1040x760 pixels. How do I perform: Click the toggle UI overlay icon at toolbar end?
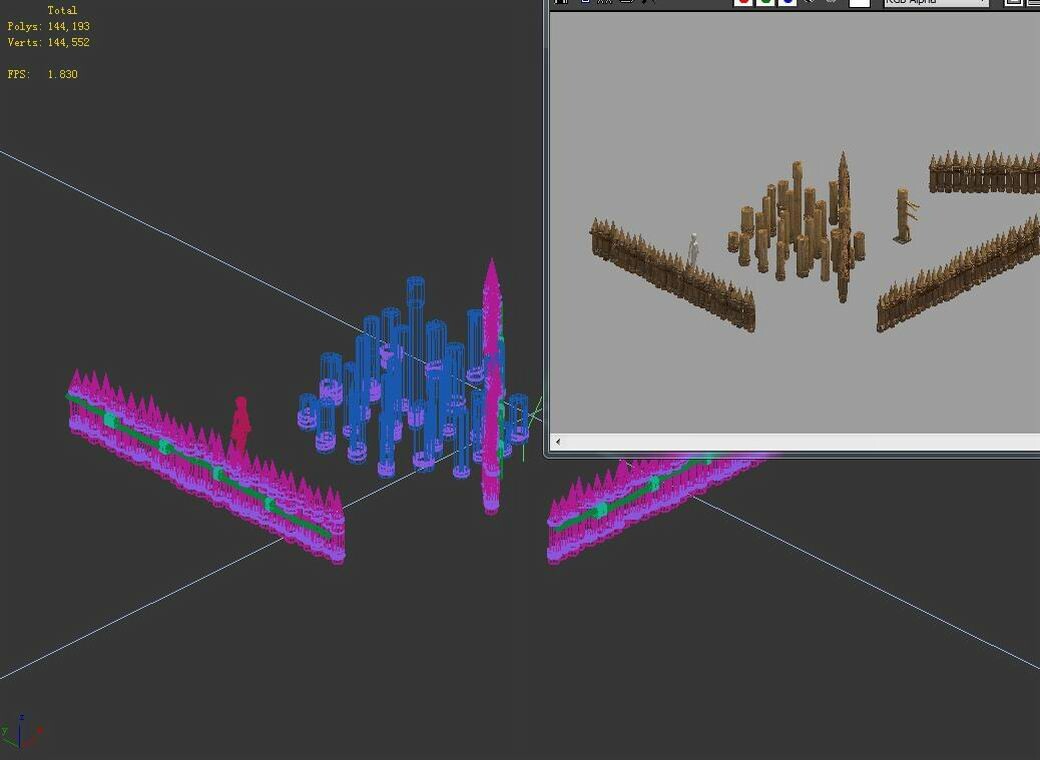[1013, 2]
